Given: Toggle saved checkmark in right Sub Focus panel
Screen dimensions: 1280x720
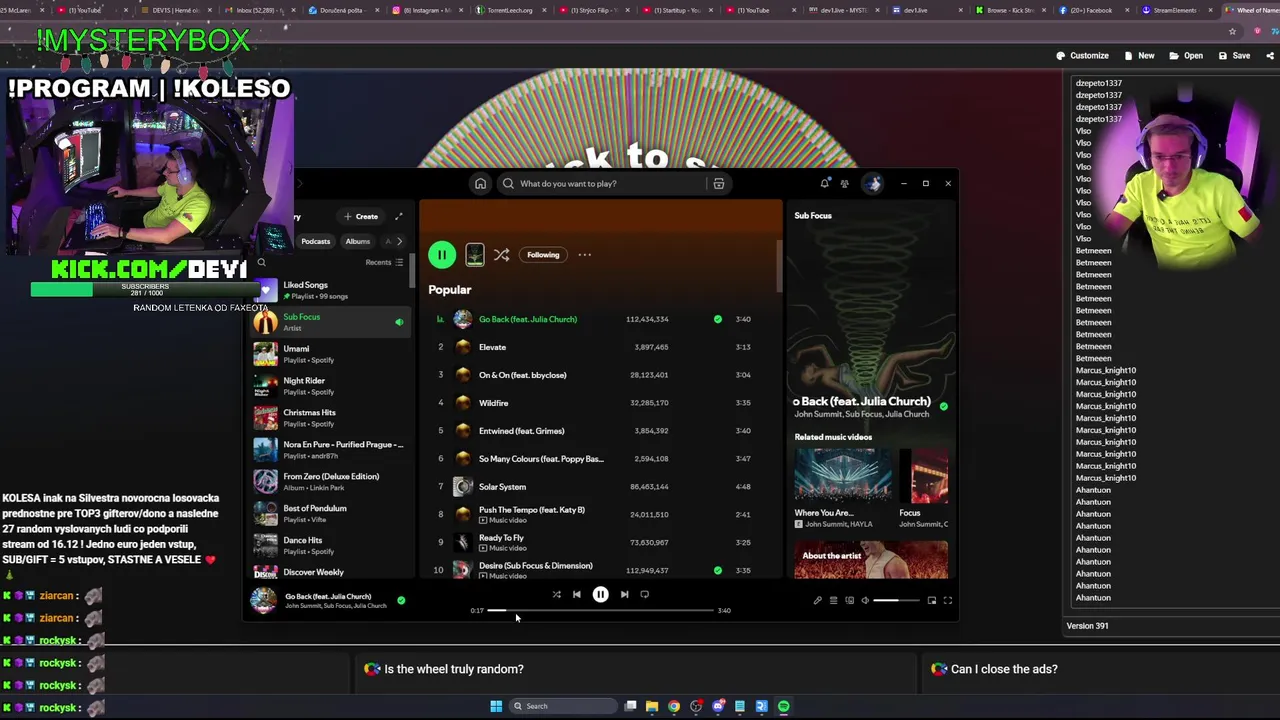Looking at the screenshot, I should pyautogui.click(x=943, y=406).
